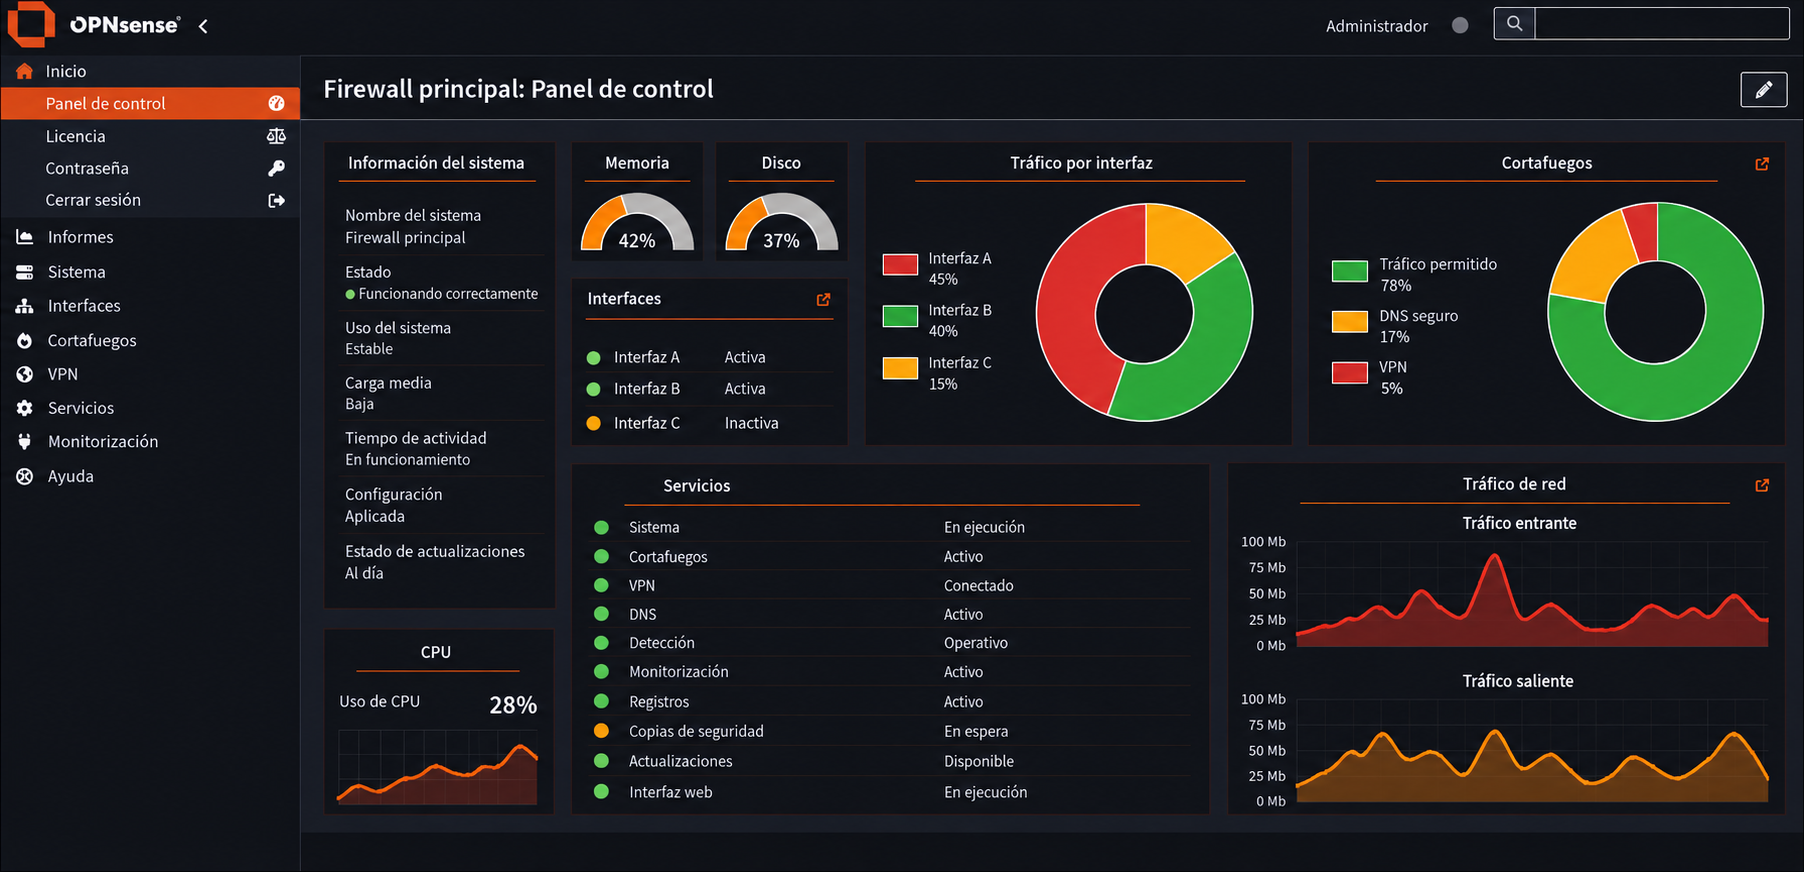Click the Disco 37% gauge

pos(781,222)
